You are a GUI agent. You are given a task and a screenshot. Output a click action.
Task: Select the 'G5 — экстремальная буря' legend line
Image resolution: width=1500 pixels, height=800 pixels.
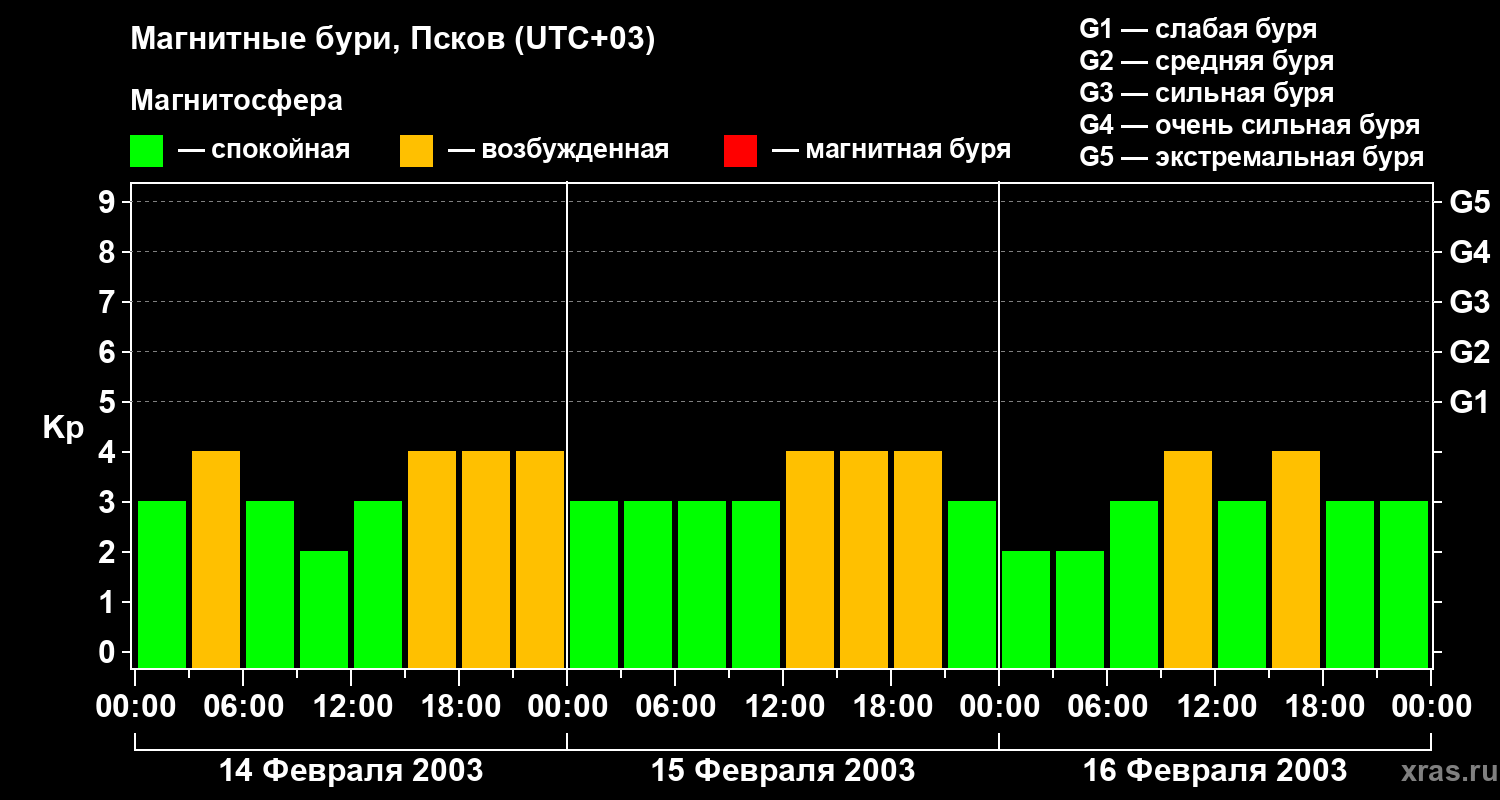tap(1252, 157)
